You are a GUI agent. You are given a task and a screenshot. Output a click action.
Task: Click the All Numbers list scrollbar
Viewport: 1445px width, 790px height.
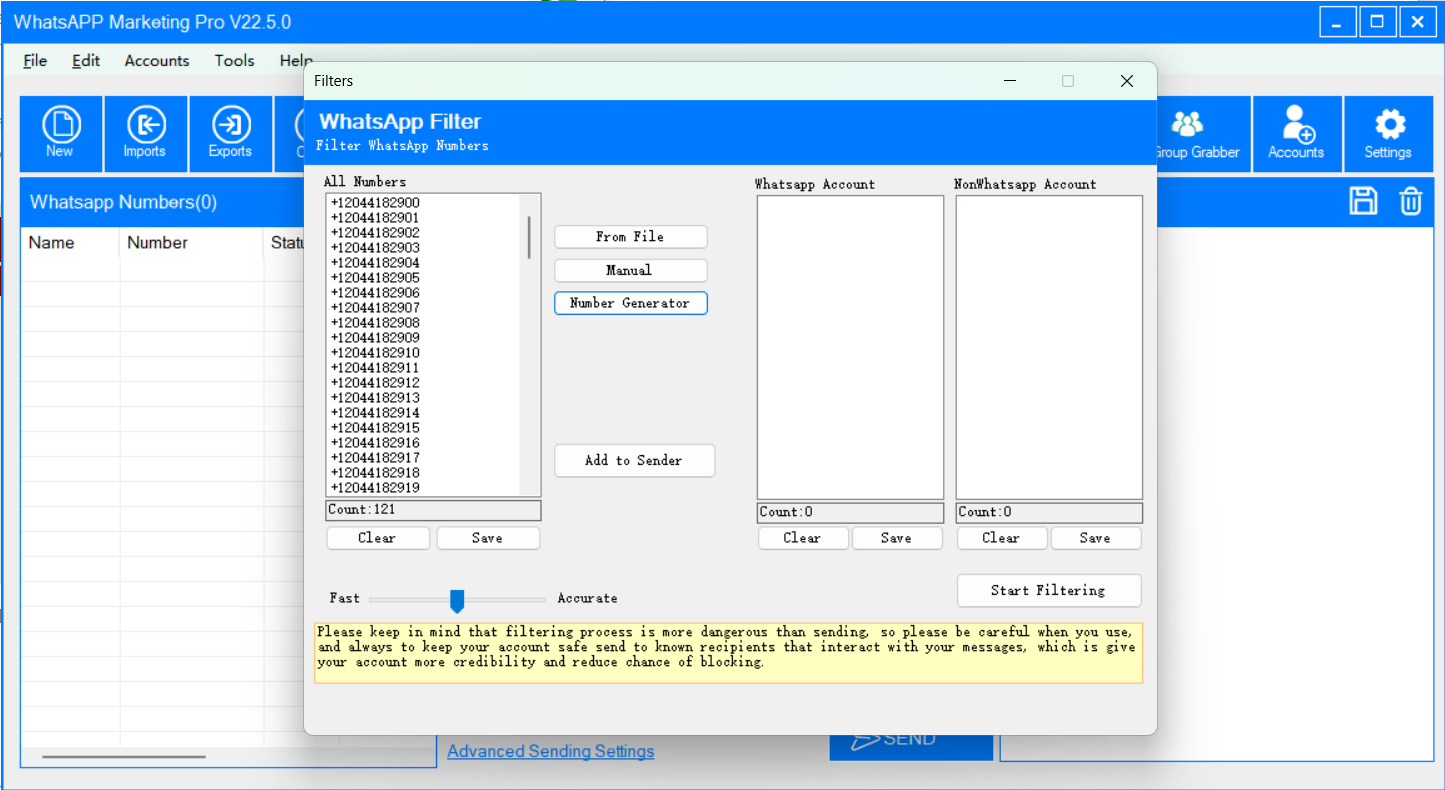(x=529, y=238)
